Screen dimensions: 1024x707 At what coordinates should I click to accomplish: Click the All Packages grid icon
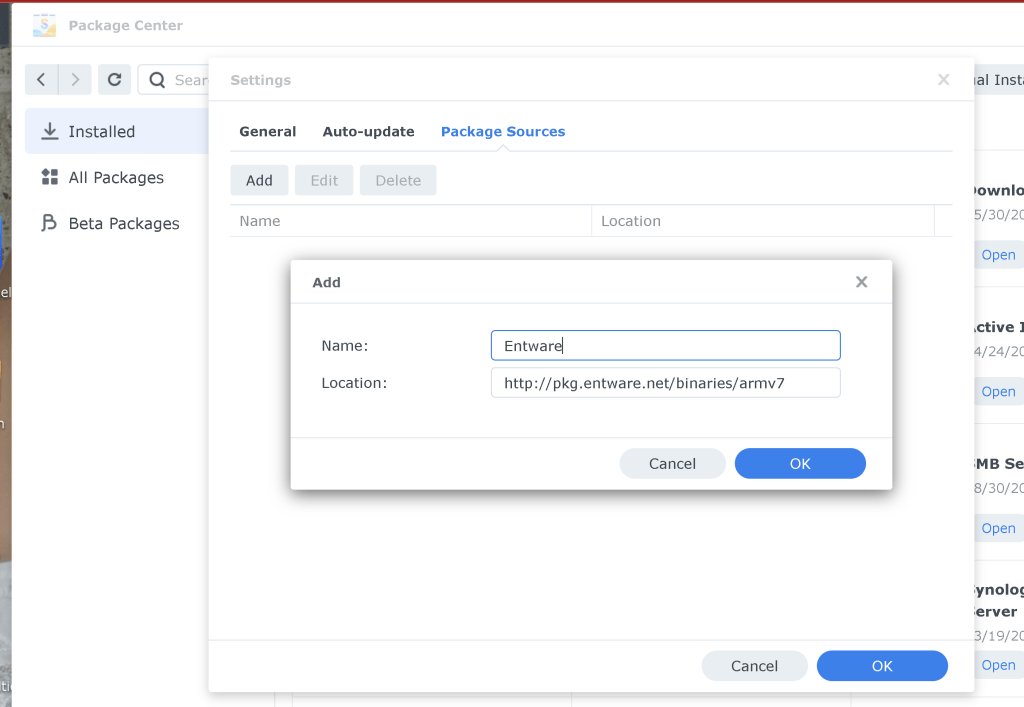point(50,177)
